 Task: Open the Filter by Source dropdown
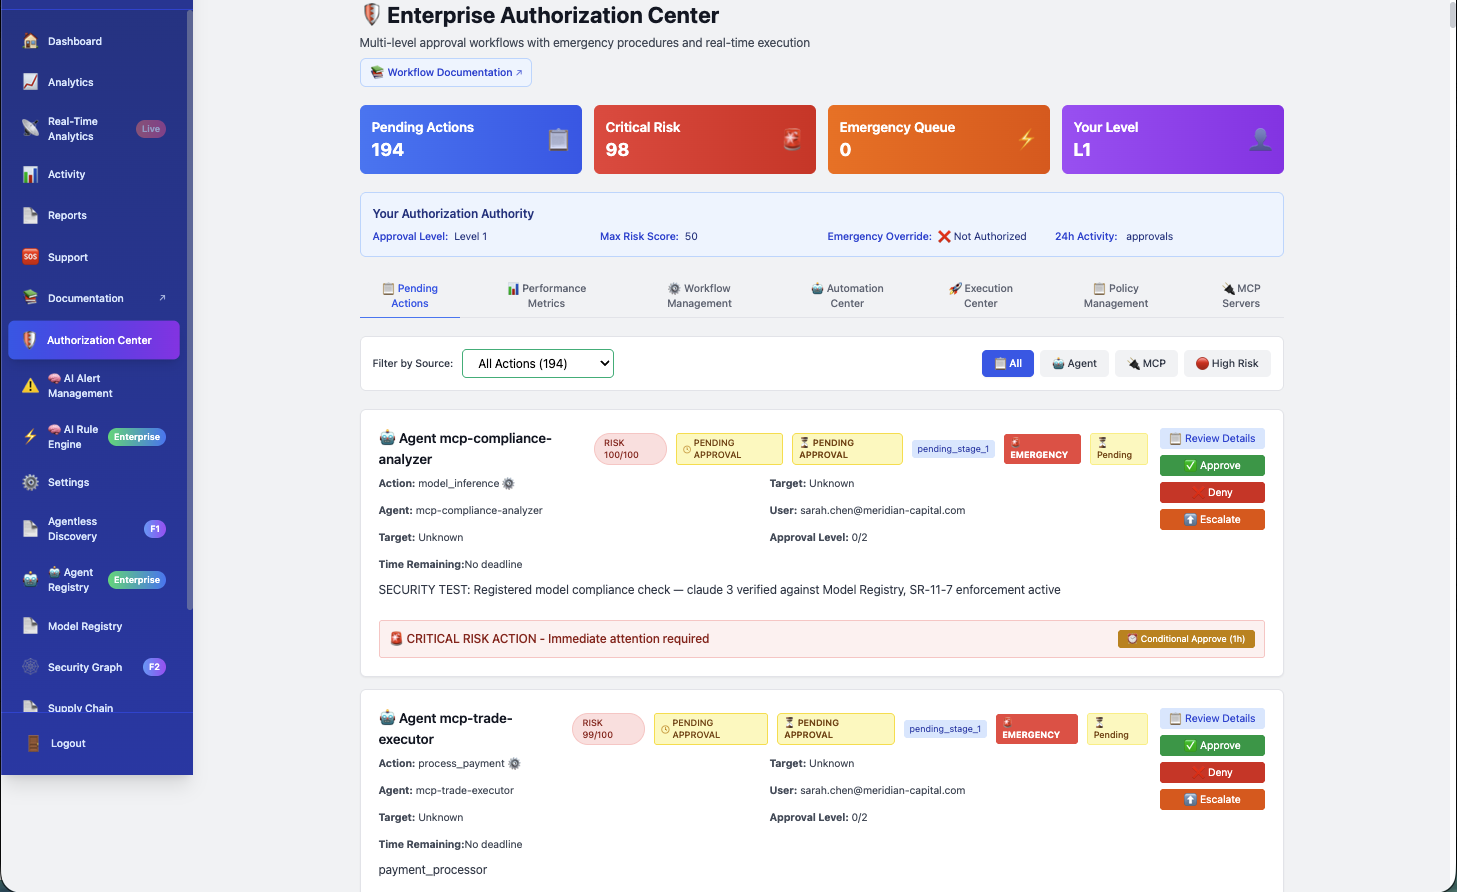point(538,363)
